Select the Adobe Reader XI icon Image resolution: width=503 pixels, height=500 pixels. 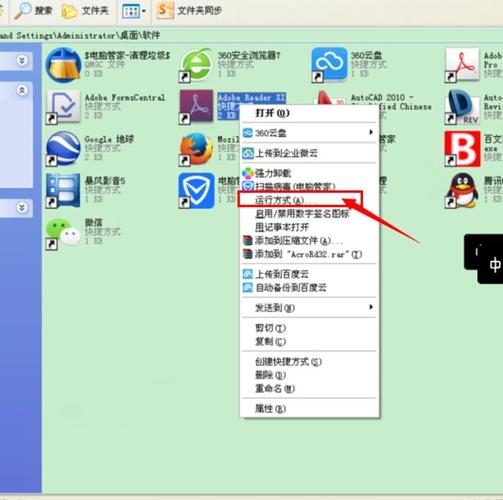196,107
